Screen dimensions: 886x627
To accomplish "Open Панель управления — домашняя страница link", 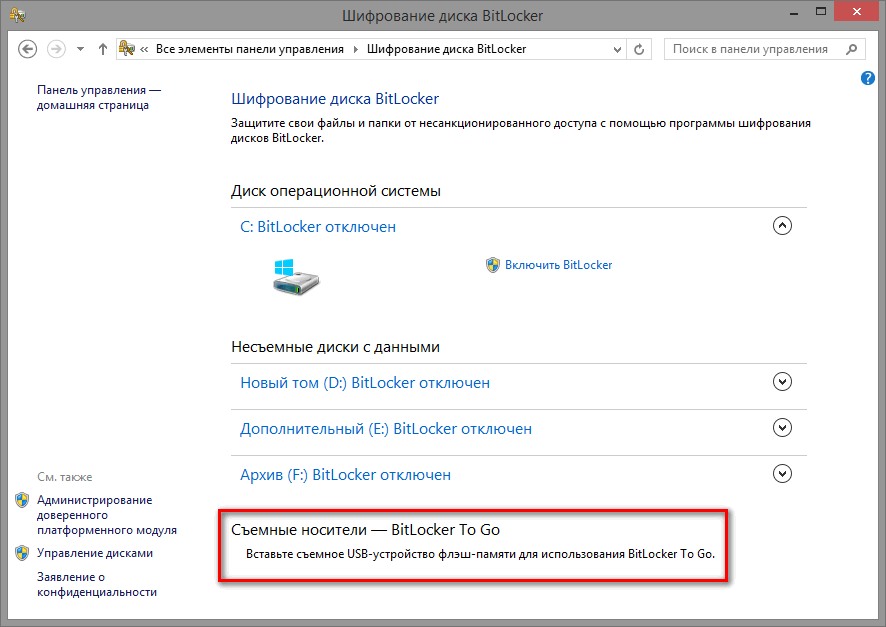I will click(x=98, y=97).
